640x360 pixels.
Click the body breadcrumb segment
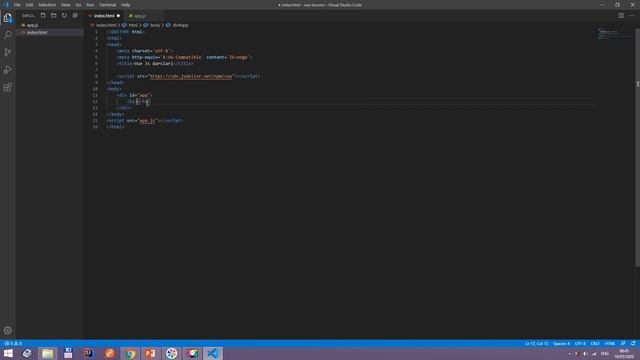[x=155, y=25]
